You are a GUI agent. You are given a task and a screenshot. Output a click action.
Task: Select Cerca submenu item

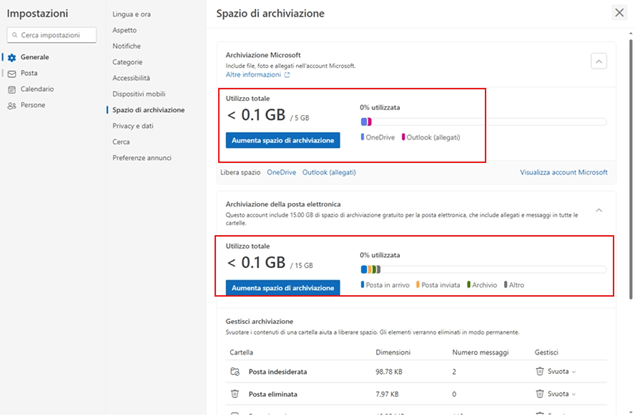[x=121, y=142]
